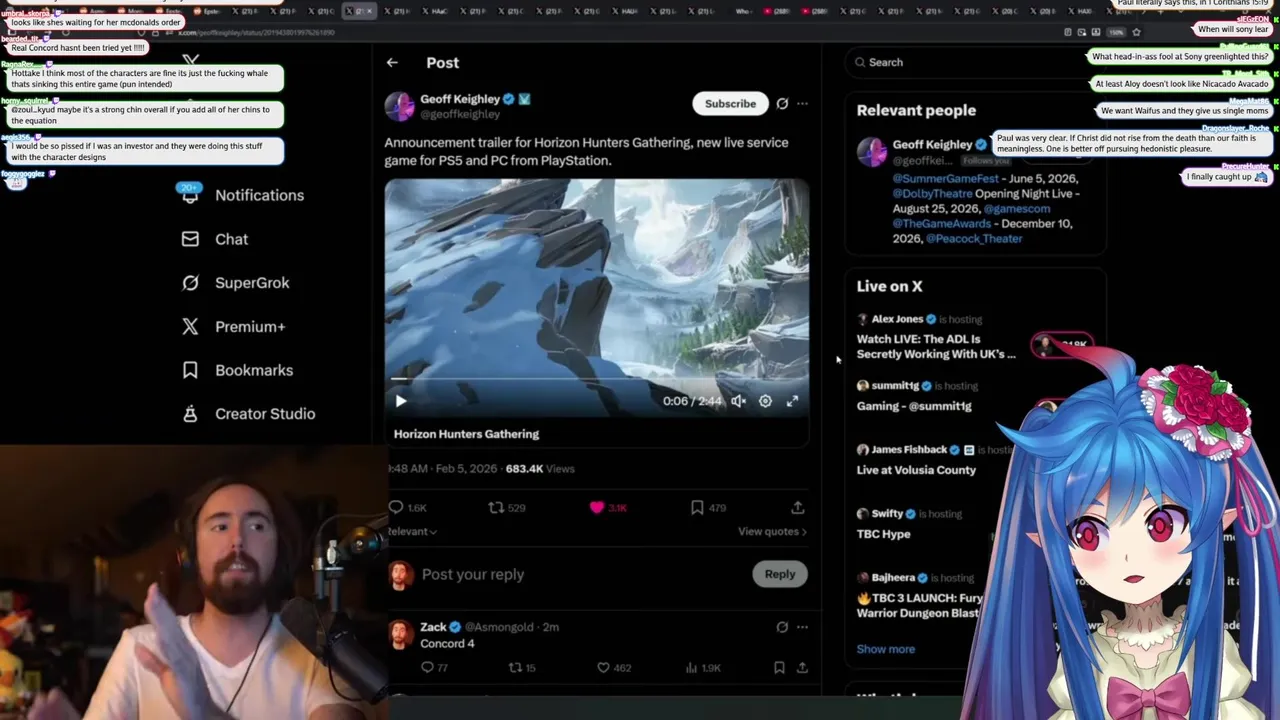Open Chat menu item

pos(231,239)
